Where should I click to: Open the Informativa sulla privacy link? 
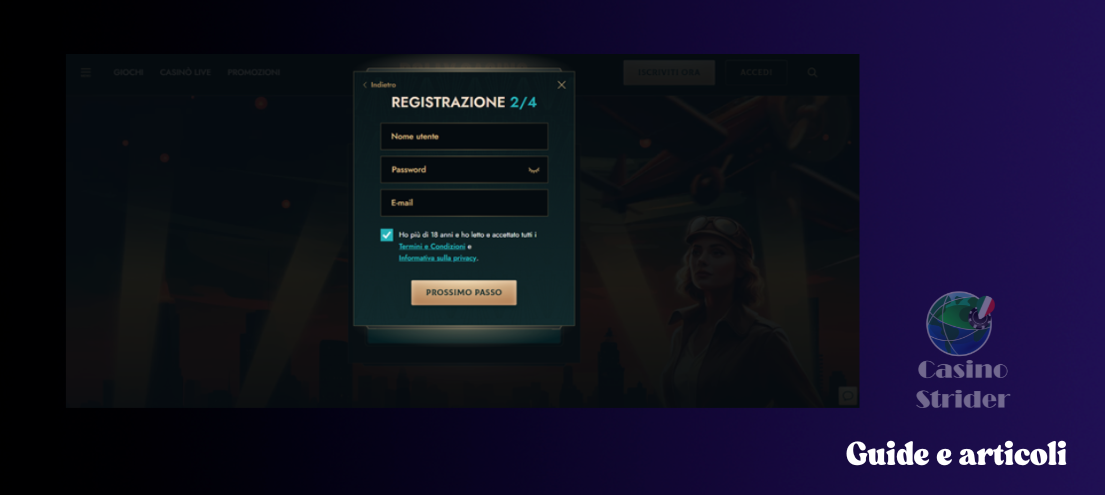[438, 258]
